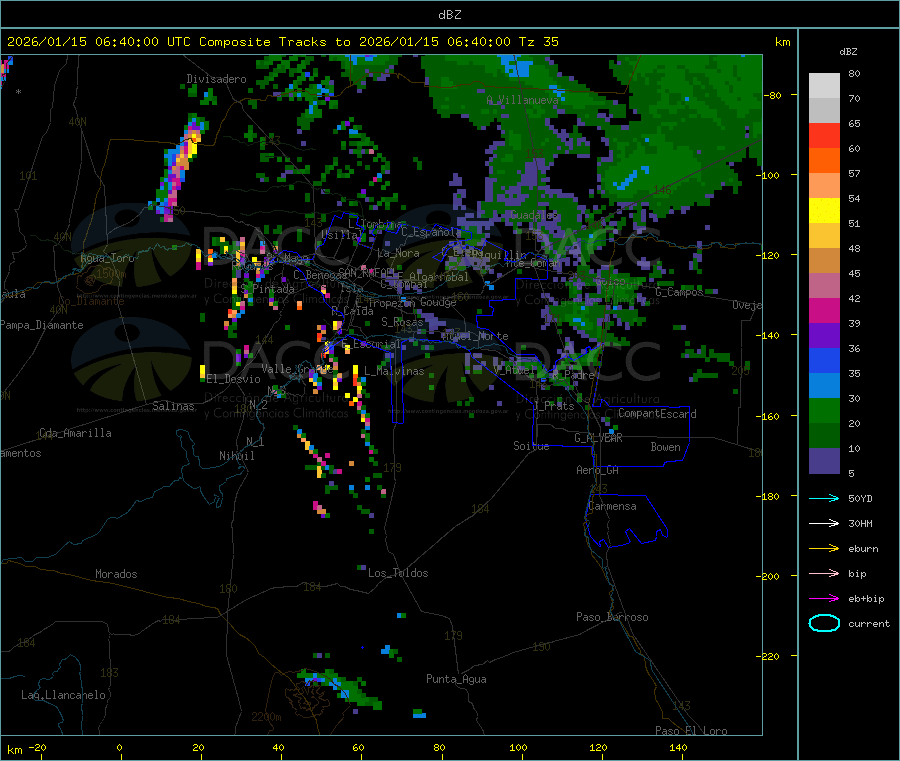The image size is (900, 761).
Task: Click the 'Lag.Llancanelo' map label
Action: 63,695
